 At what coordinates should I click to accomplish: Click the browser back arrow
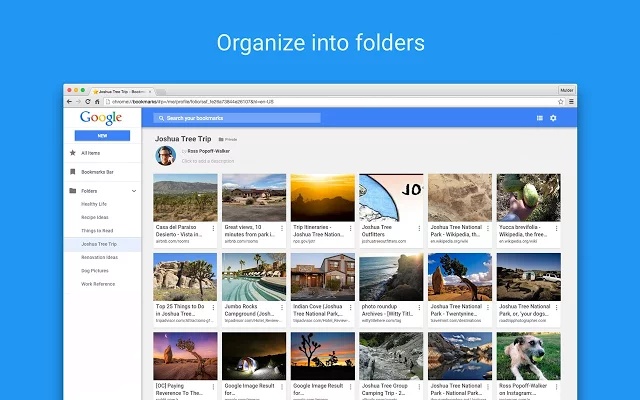coord(69,102)
